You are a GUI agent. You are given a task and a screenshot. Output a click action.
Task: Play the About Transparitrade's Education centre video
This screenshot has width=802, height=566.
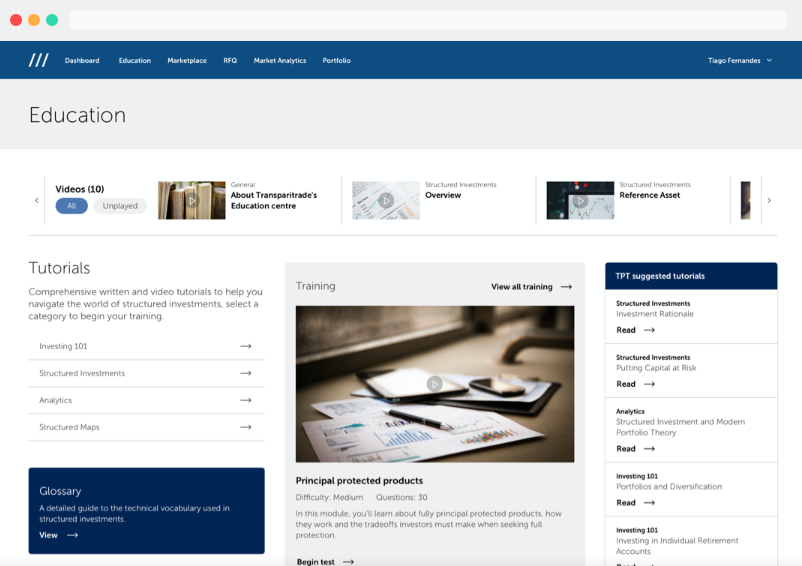tap(191, 200)
